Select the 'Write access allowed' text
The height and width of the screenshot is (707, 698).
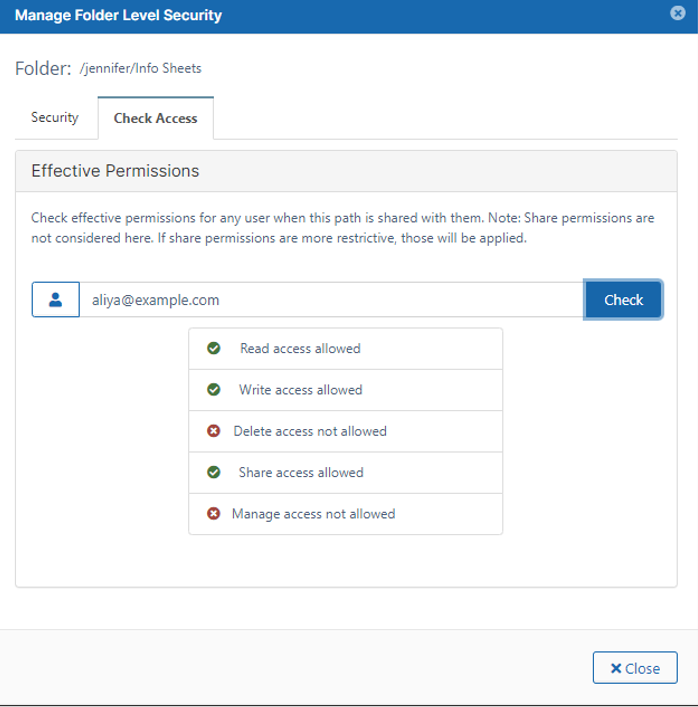click(300, 390)
